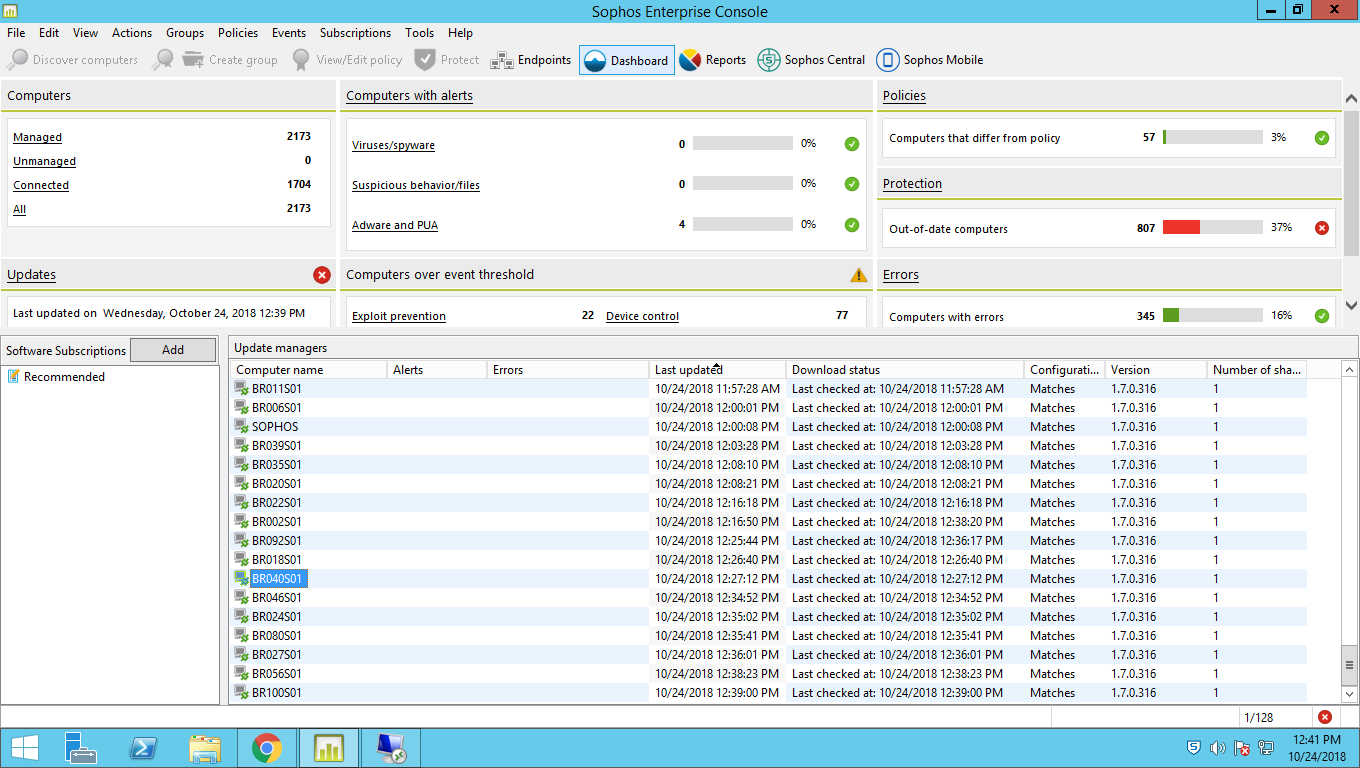The width and height of the screenshot is (1360, 768).
Task: Click the Add software subscription button
Action: [173, 350]
